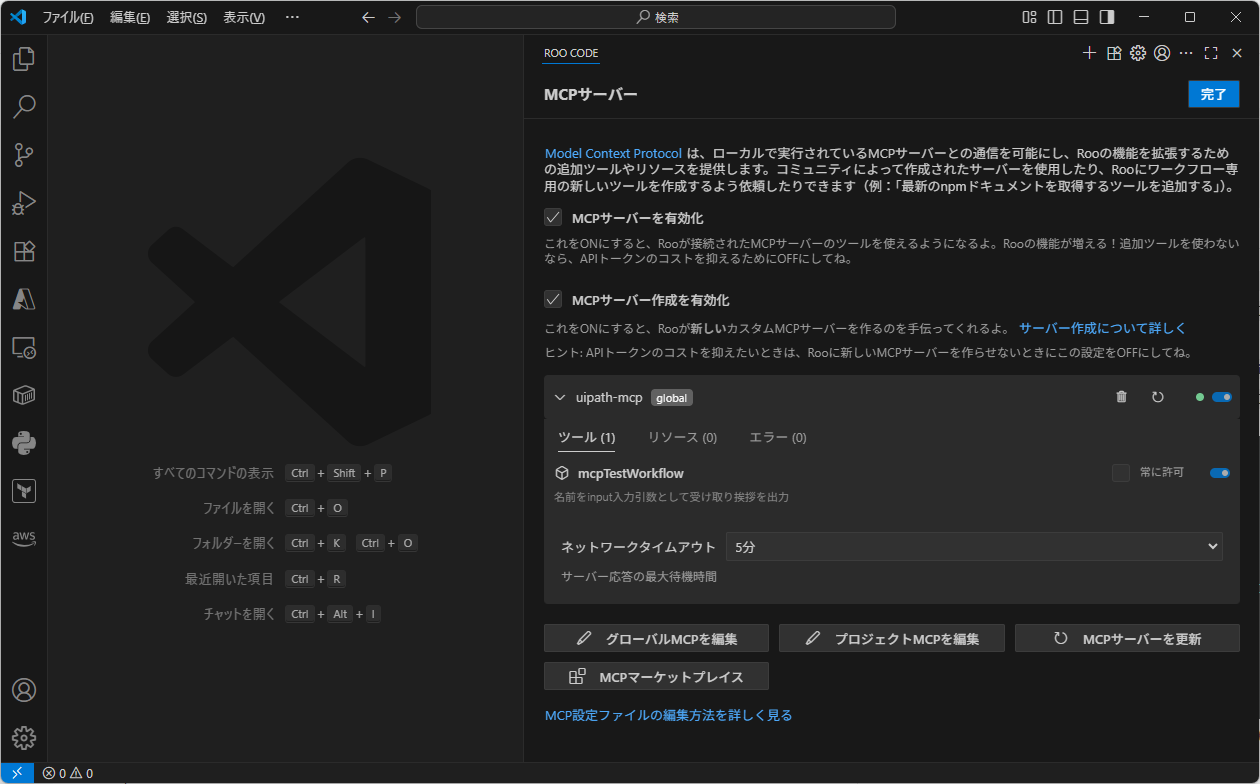1260x784 pixels.
Task: Open the Azure view icon
Action: pyautogui.click(x=24, y=299)
